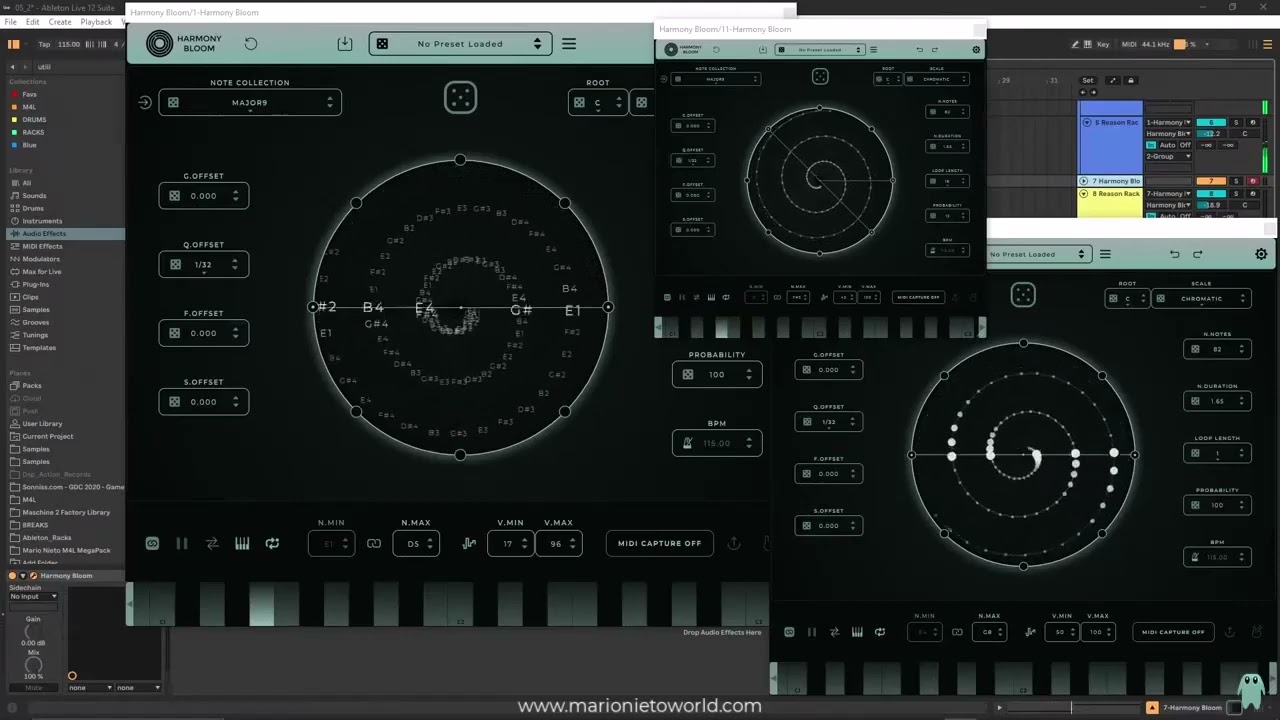Open hamburger menu in main Harmony Bloom window
Viewport: 1280px width, 720px height.
point(569,44)
